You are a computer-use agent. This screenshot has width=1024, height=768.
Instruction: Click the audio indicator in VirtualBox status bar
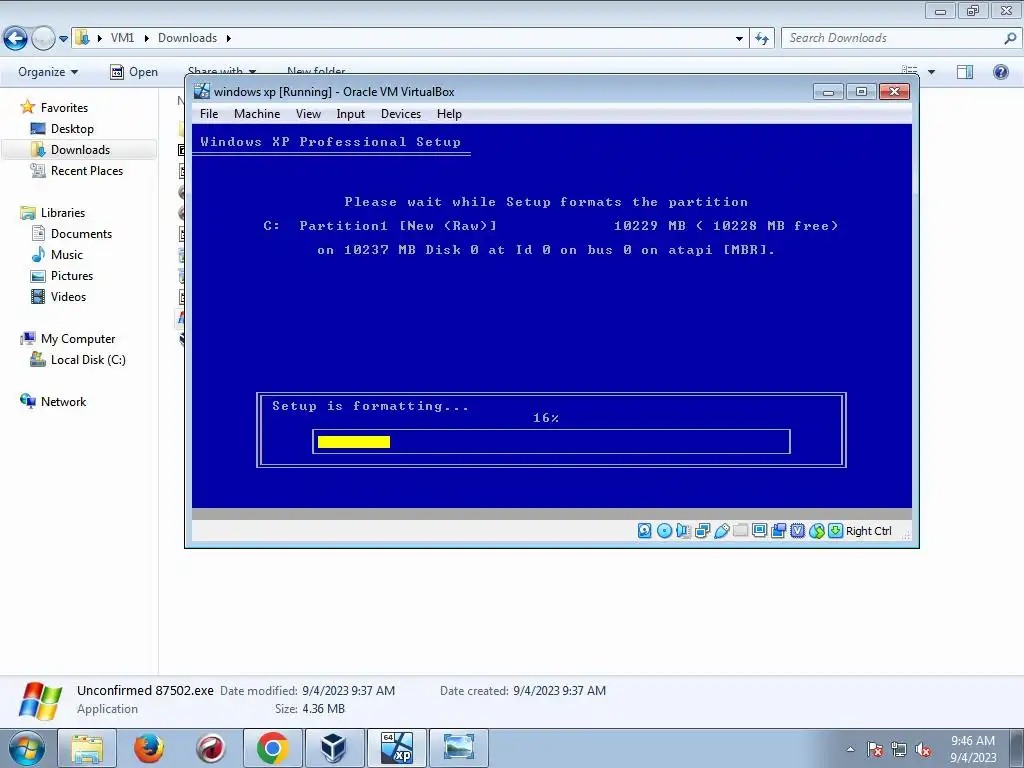coord(683,531)
